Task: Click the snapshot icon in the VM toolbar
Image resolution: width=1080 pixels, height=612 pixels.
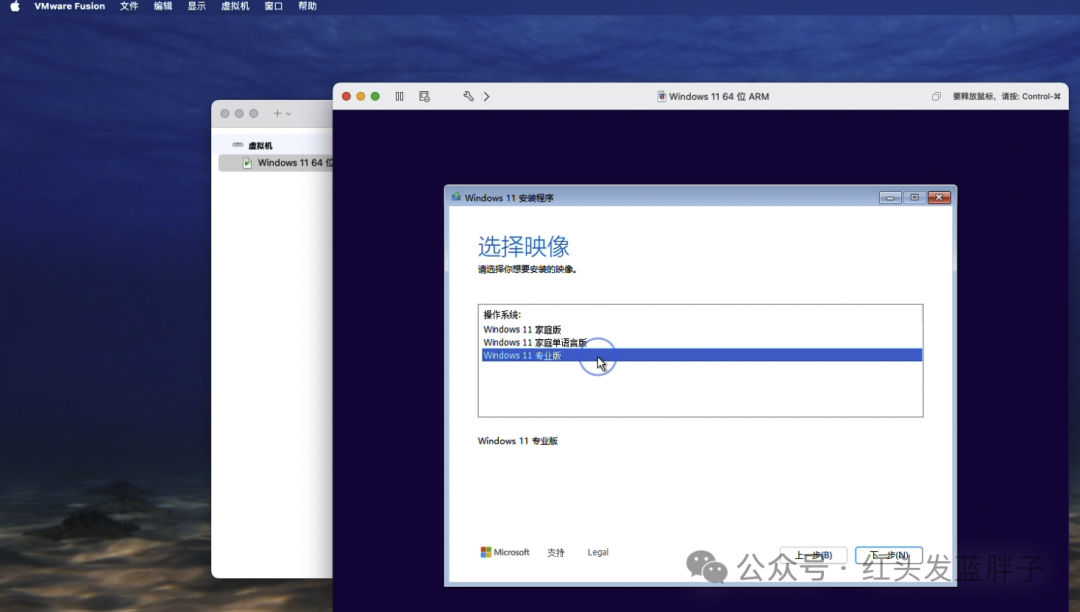Action: [x=424, y=96]
